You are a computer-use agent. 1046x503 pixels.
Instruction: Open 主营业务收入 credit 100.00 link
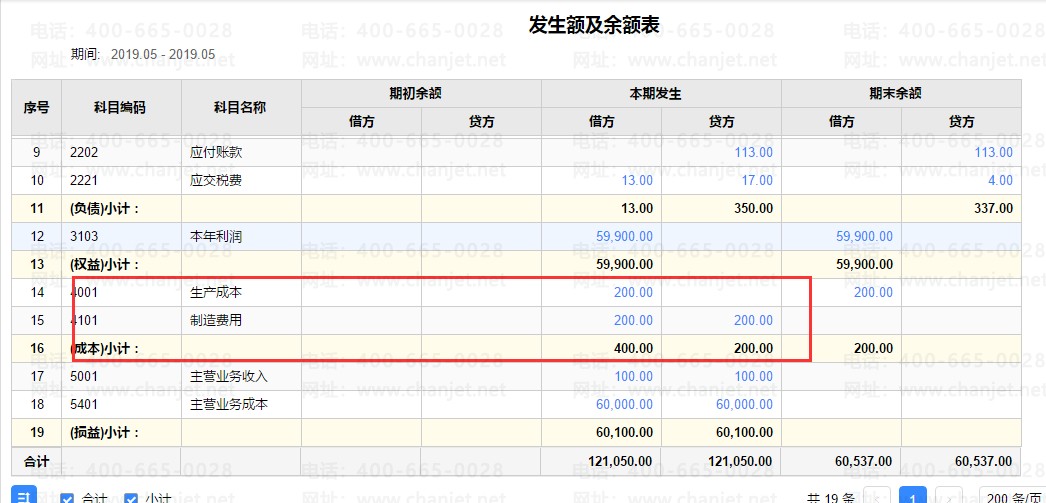point(753,376)
